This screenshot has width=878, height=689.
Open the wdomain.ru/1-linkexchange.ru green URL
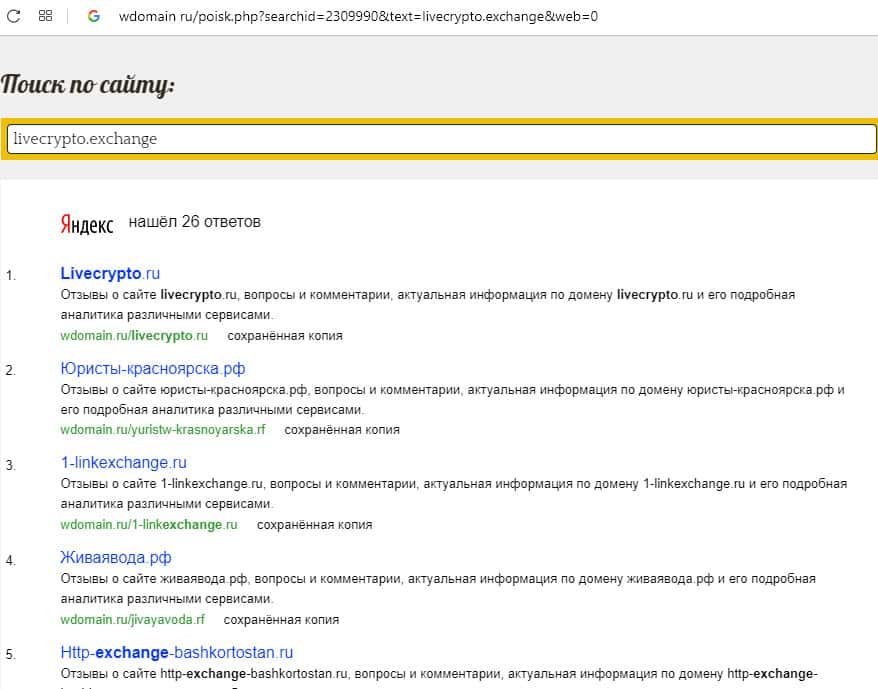pyautogui.click(x=149, y=525)
